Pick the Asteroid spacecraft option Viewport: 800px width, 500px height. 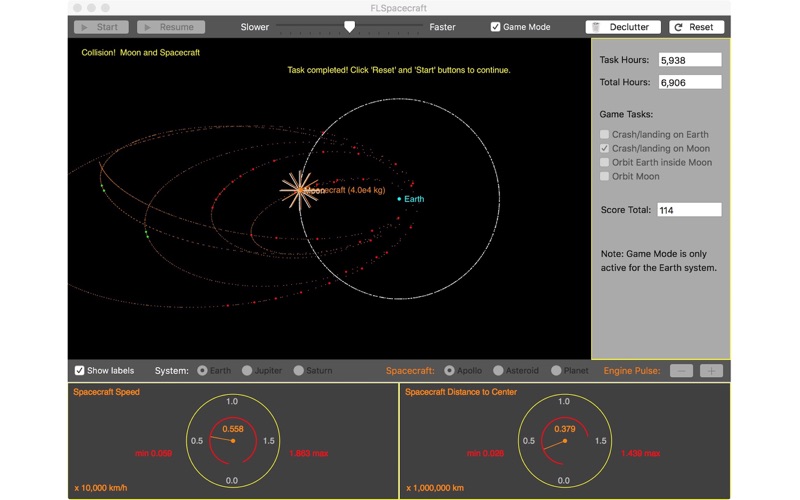coord(498,371)
